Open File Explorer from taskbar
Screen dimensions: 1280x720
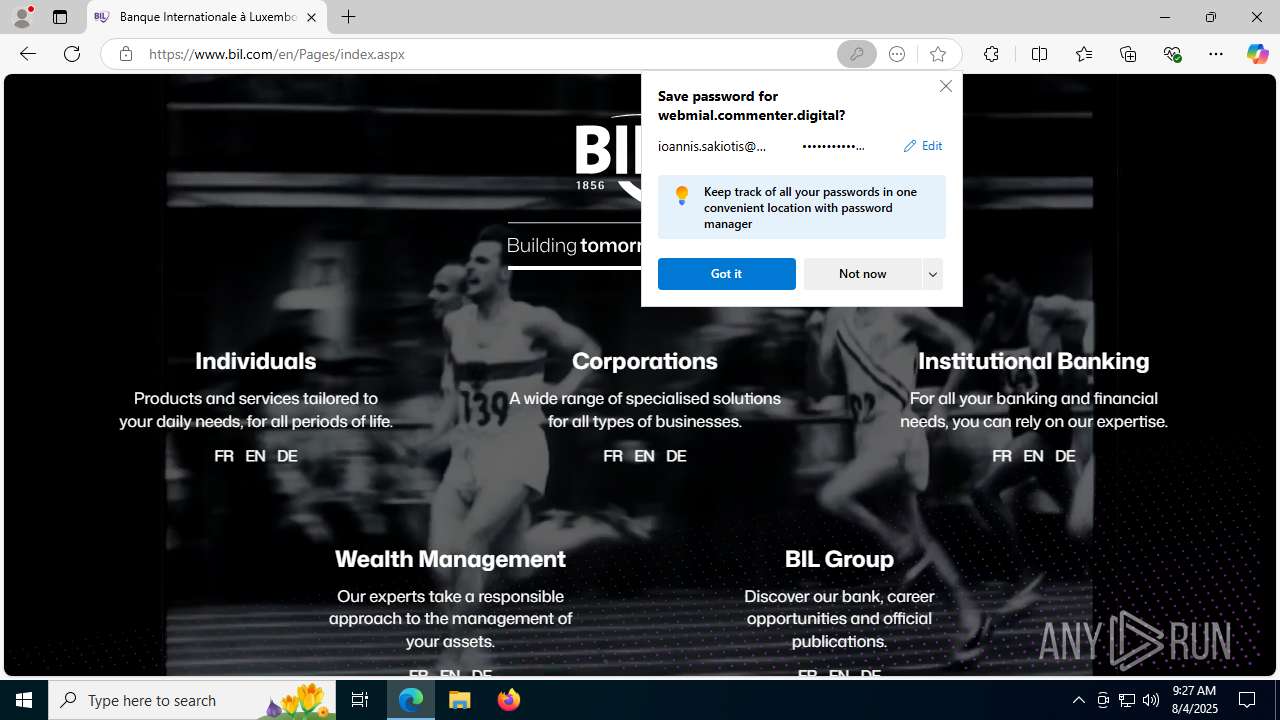click(460, 700)
